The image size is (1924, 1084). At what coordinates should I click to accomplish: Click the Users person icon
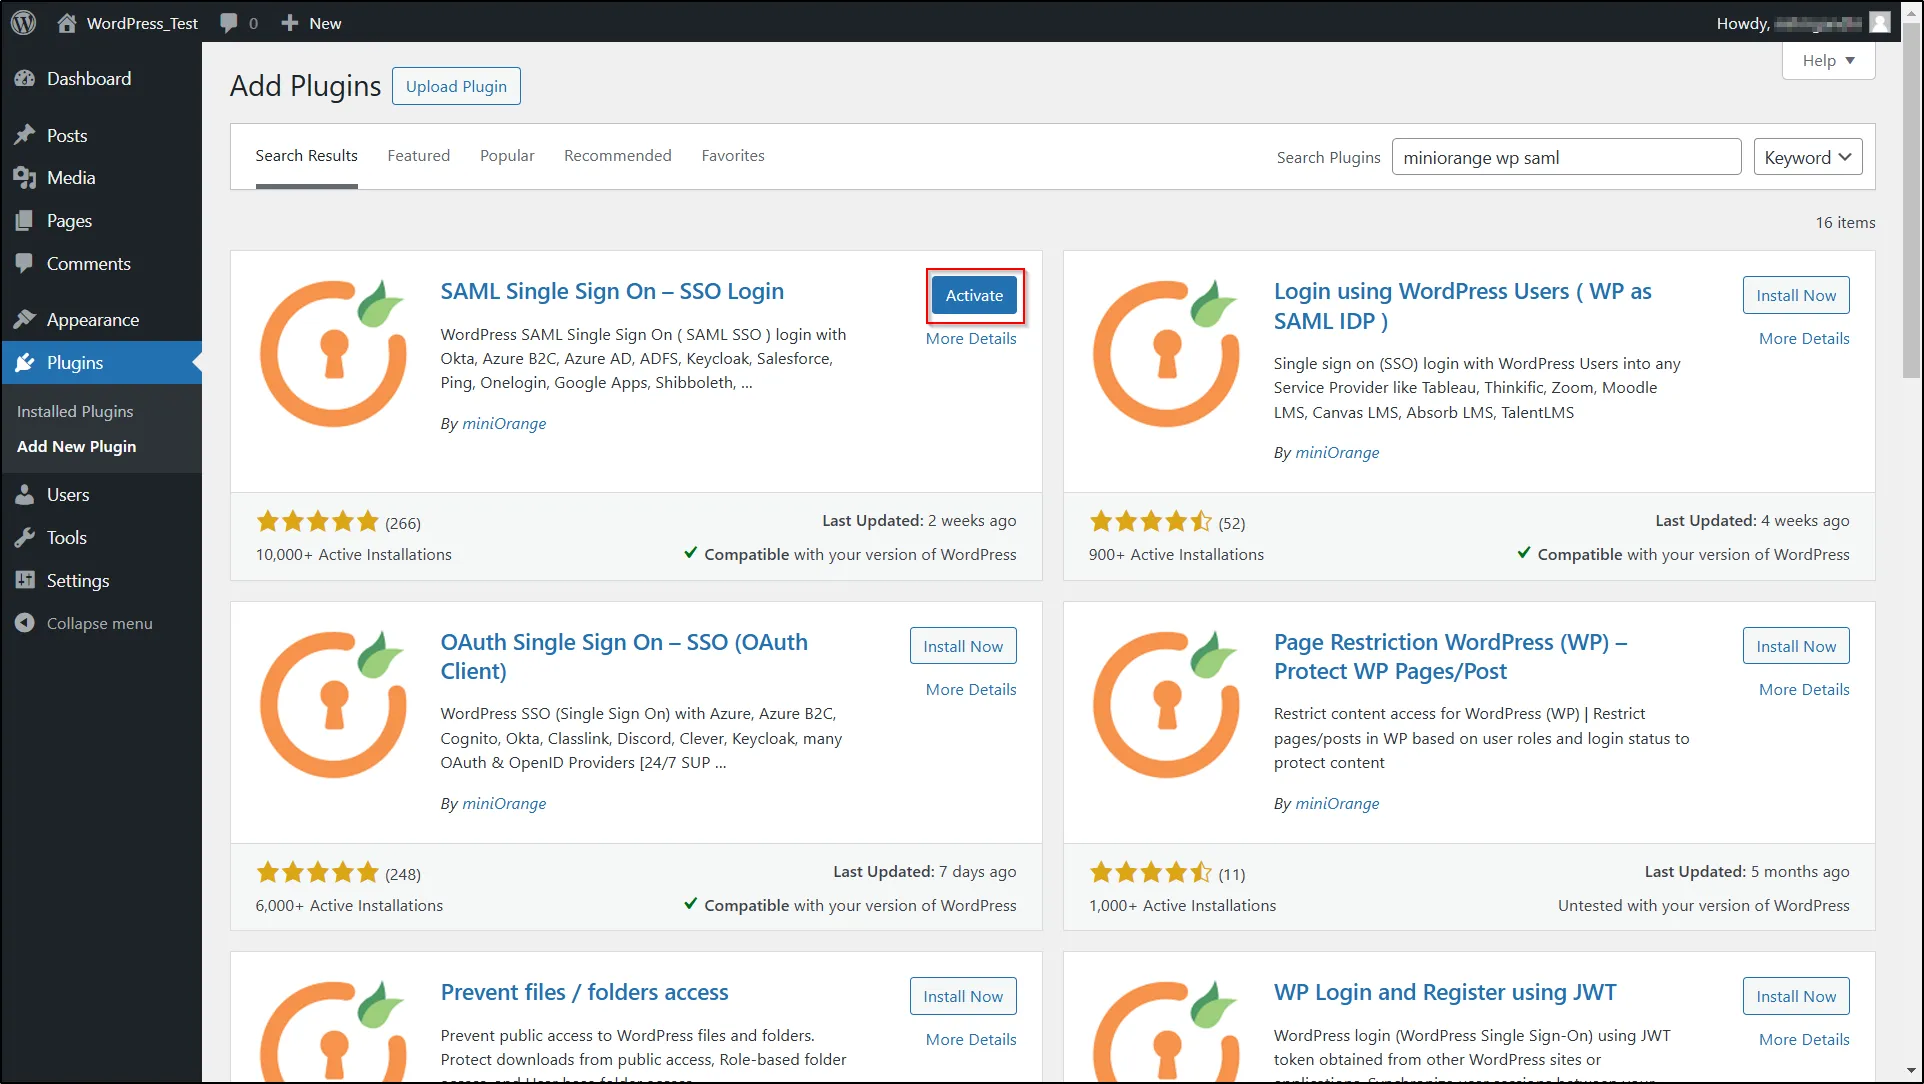point(25,495)
